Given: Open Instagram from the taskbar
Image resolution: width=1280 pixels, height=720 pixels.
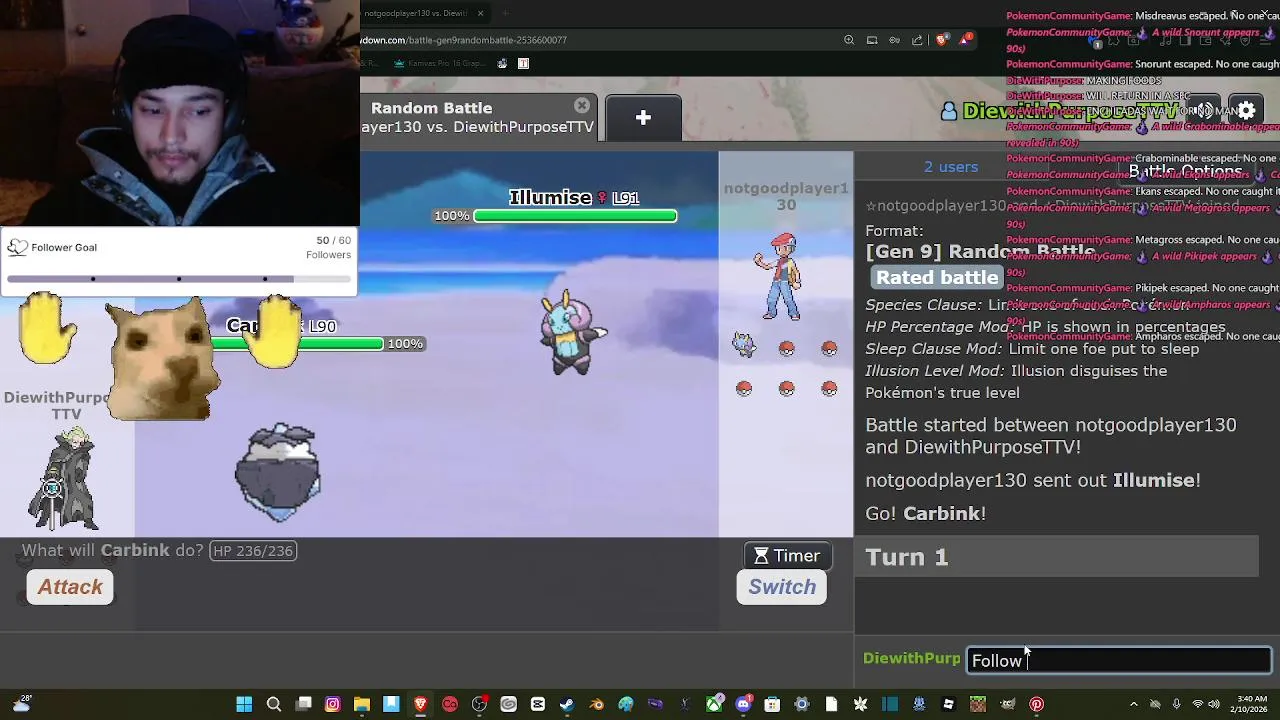Looking at the screenshot, I should tap(333, 705).
